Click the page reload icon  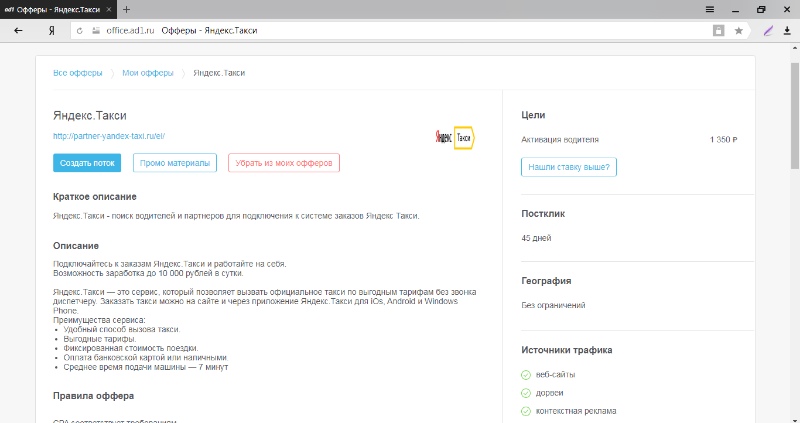pyautogui.click(x=82, y=31)
